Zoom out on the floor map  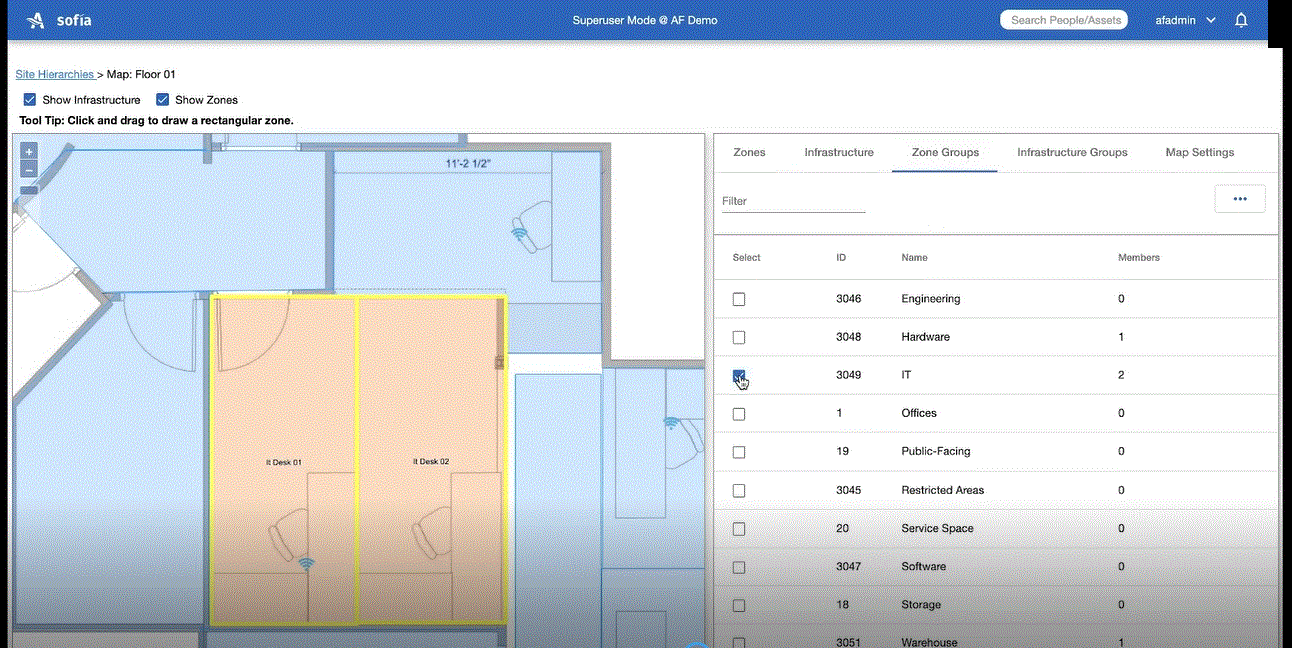tap(28, 167)
